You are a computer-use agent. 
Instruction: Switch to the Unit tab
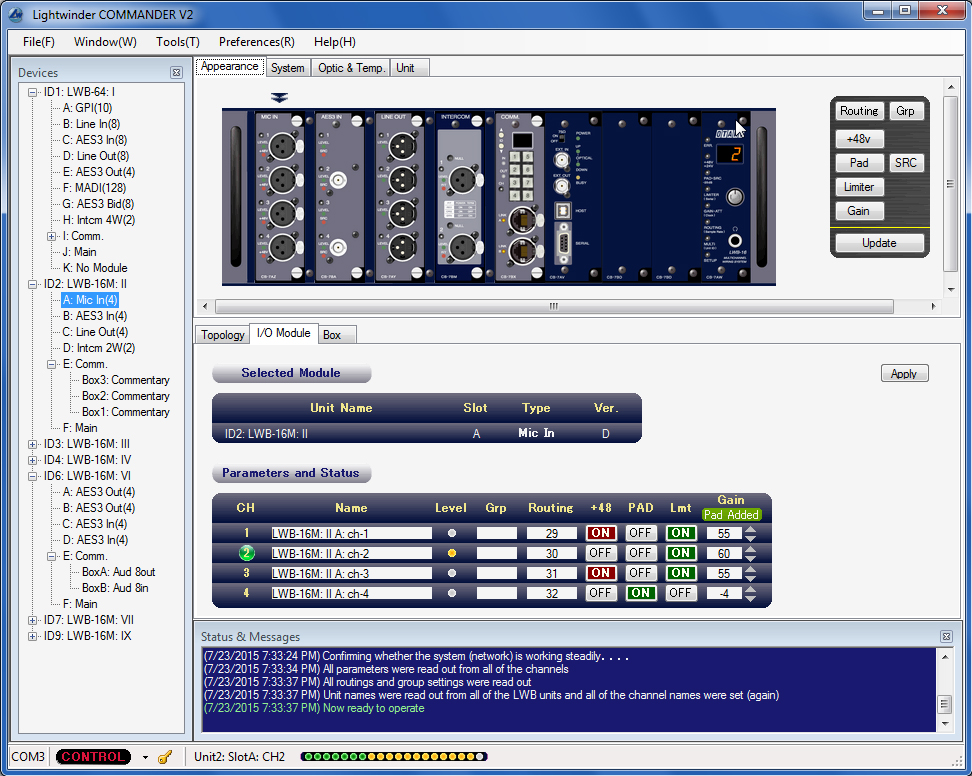coord(409,68)
